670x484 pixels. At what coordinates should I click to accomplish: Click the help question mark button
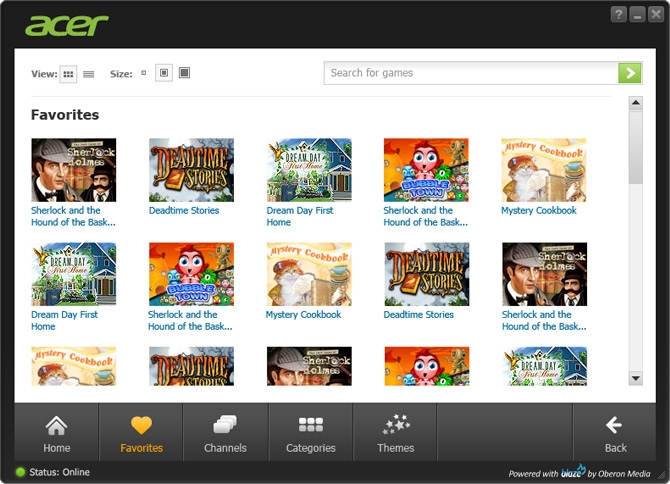click(618, 15)
